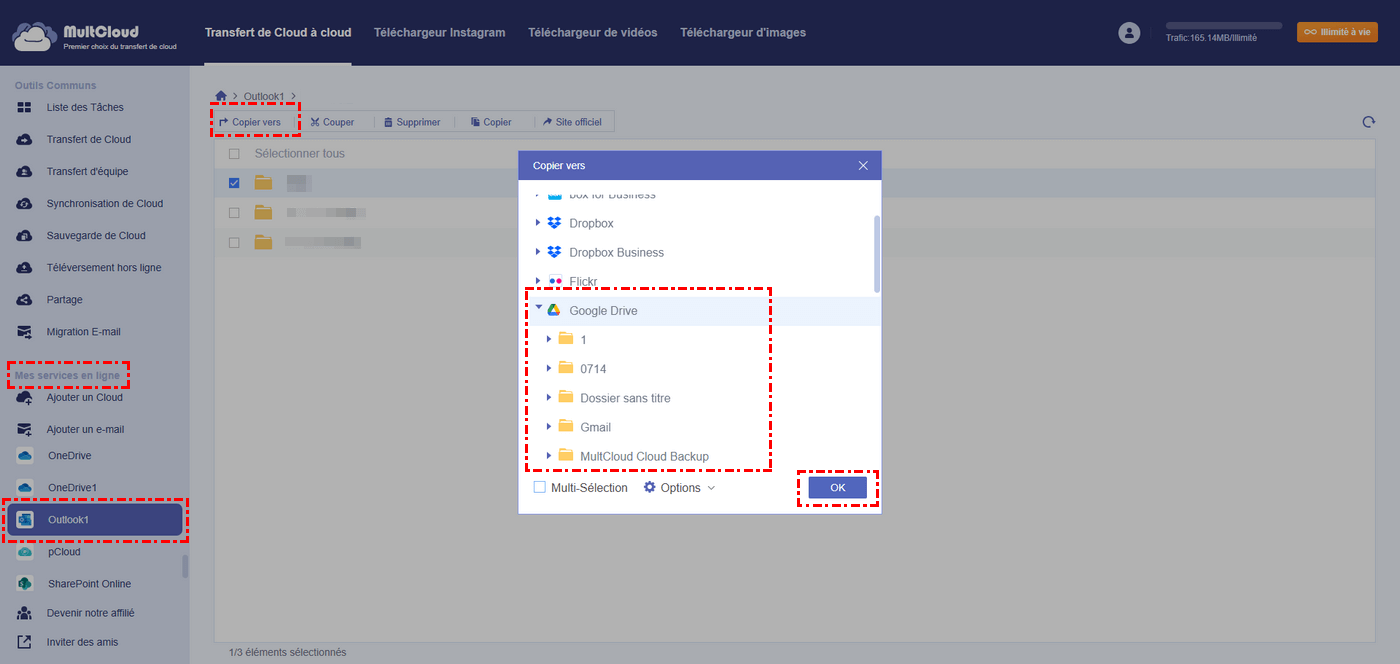The height and width of the screenshot is (664, 1400).
Task: Expand the Gmail folder node
Action: coord(549,426)
